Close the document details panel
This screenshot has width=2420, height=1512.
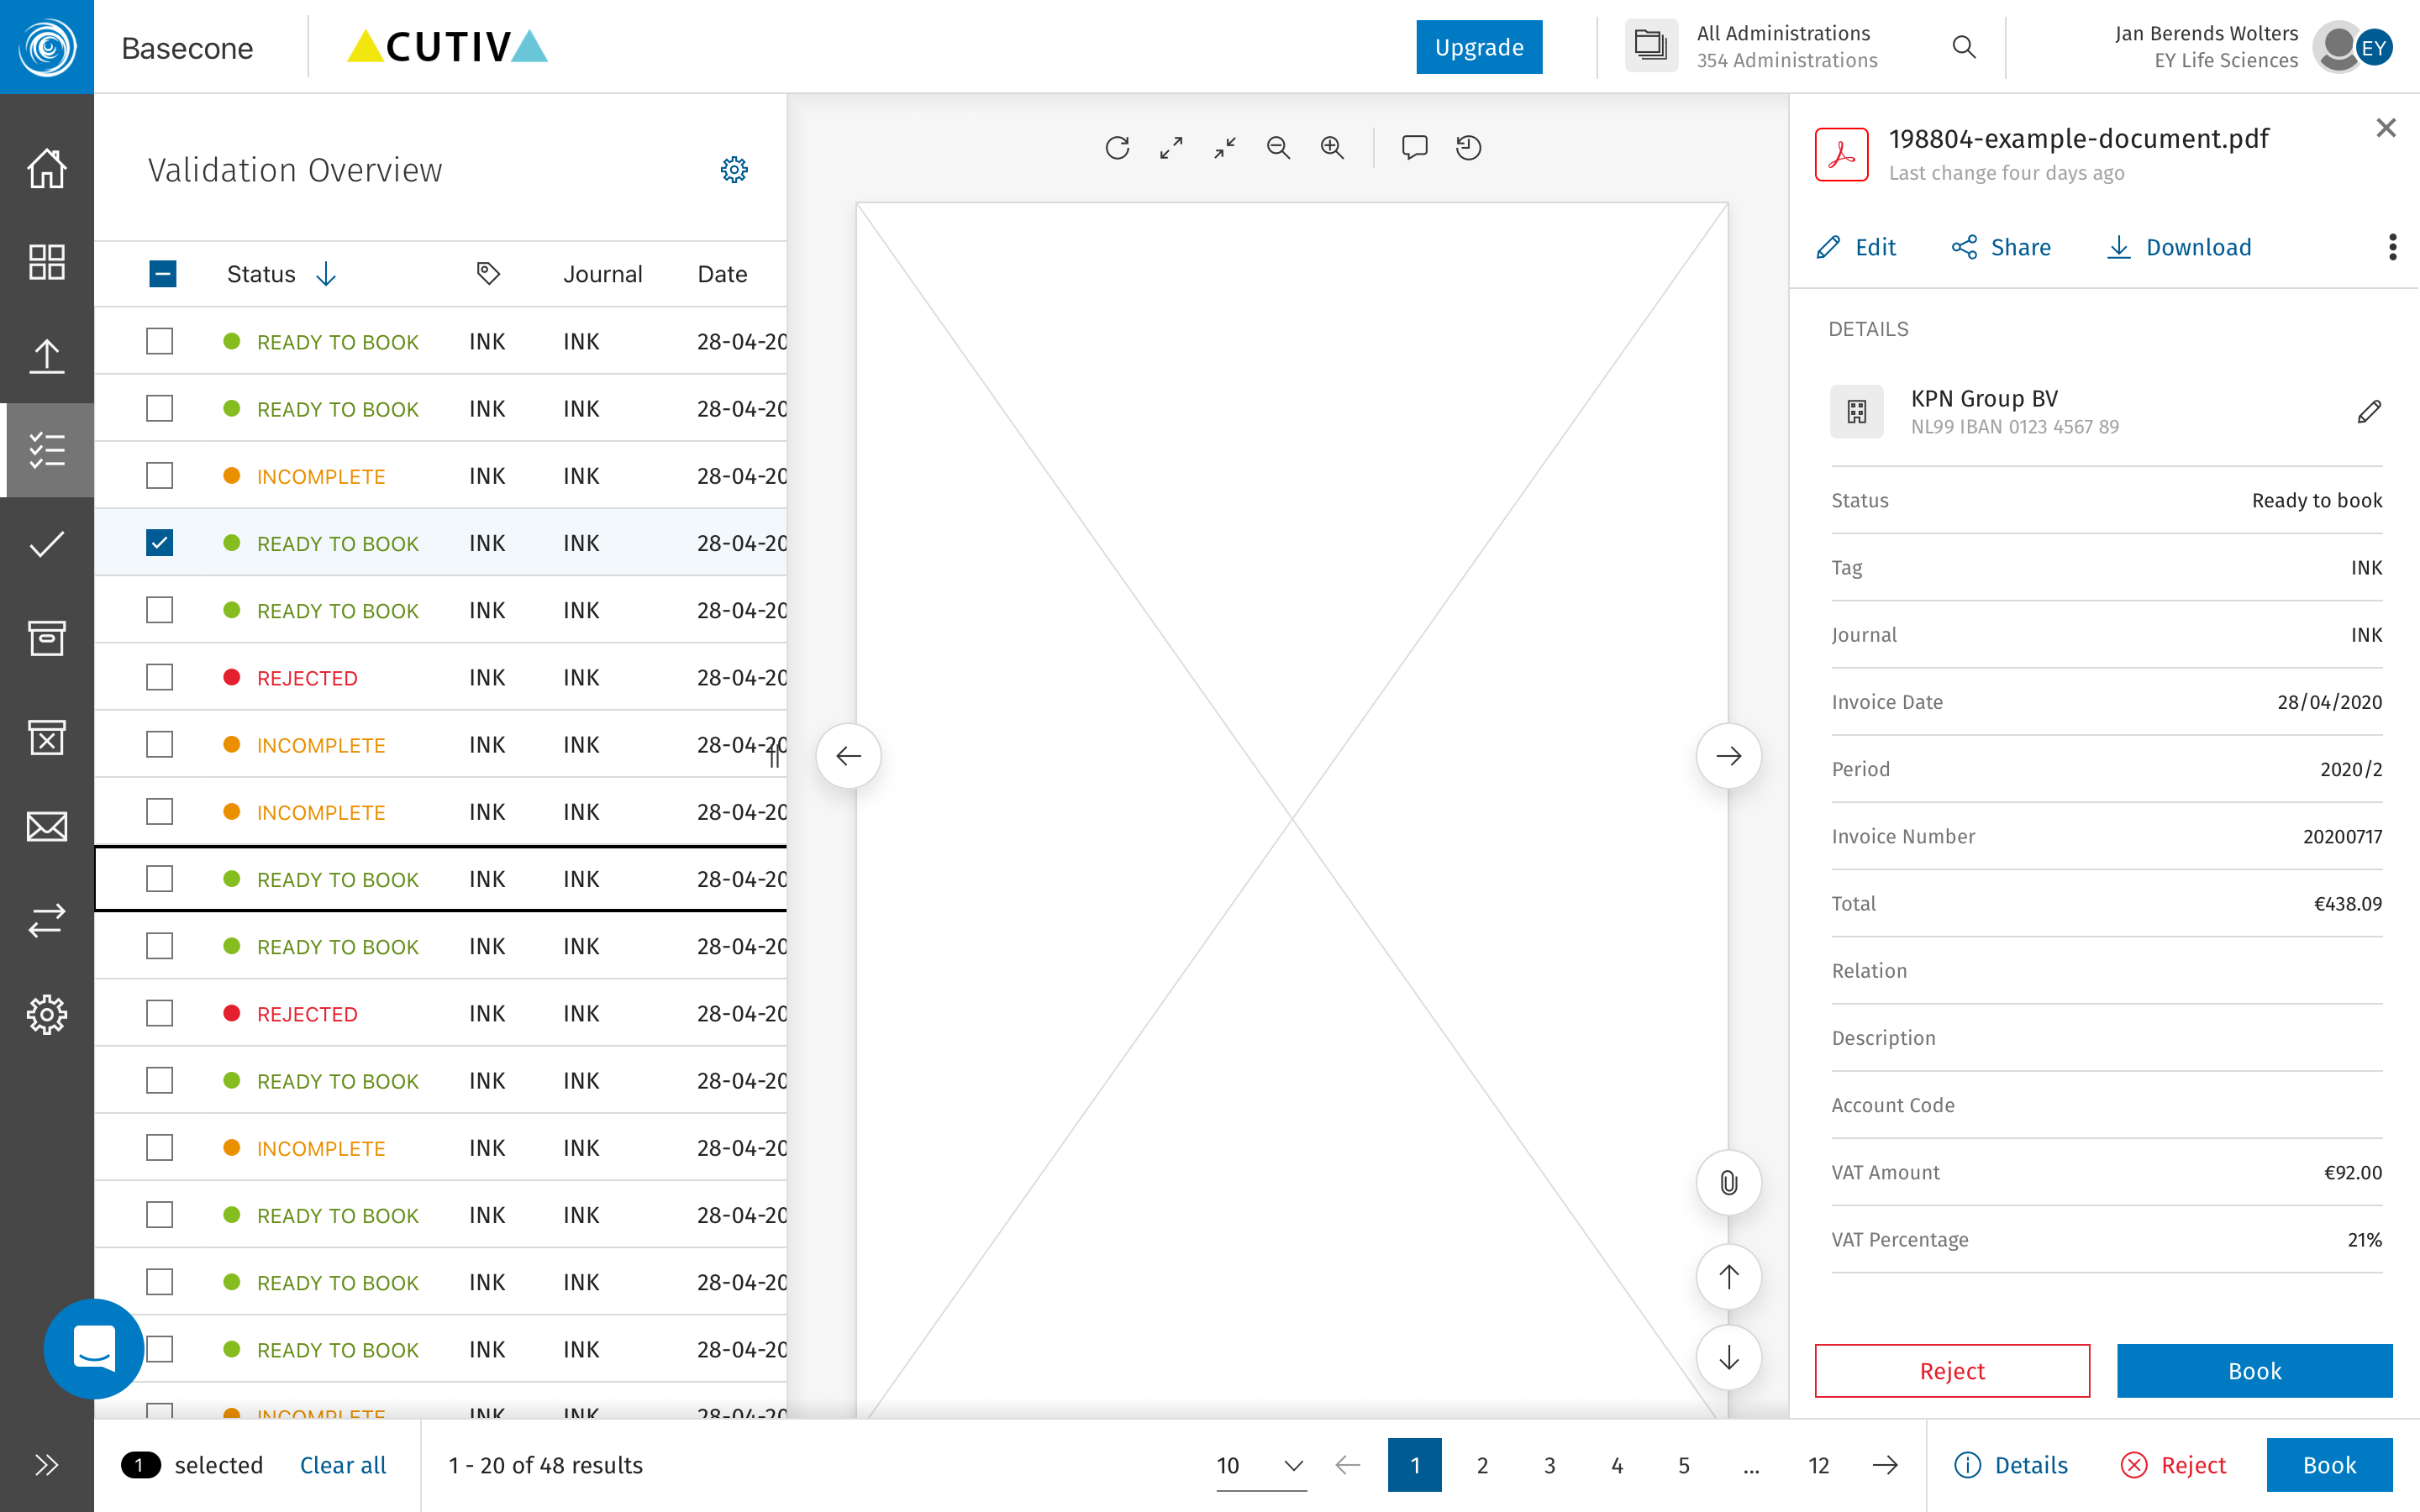coord(2386,128)
